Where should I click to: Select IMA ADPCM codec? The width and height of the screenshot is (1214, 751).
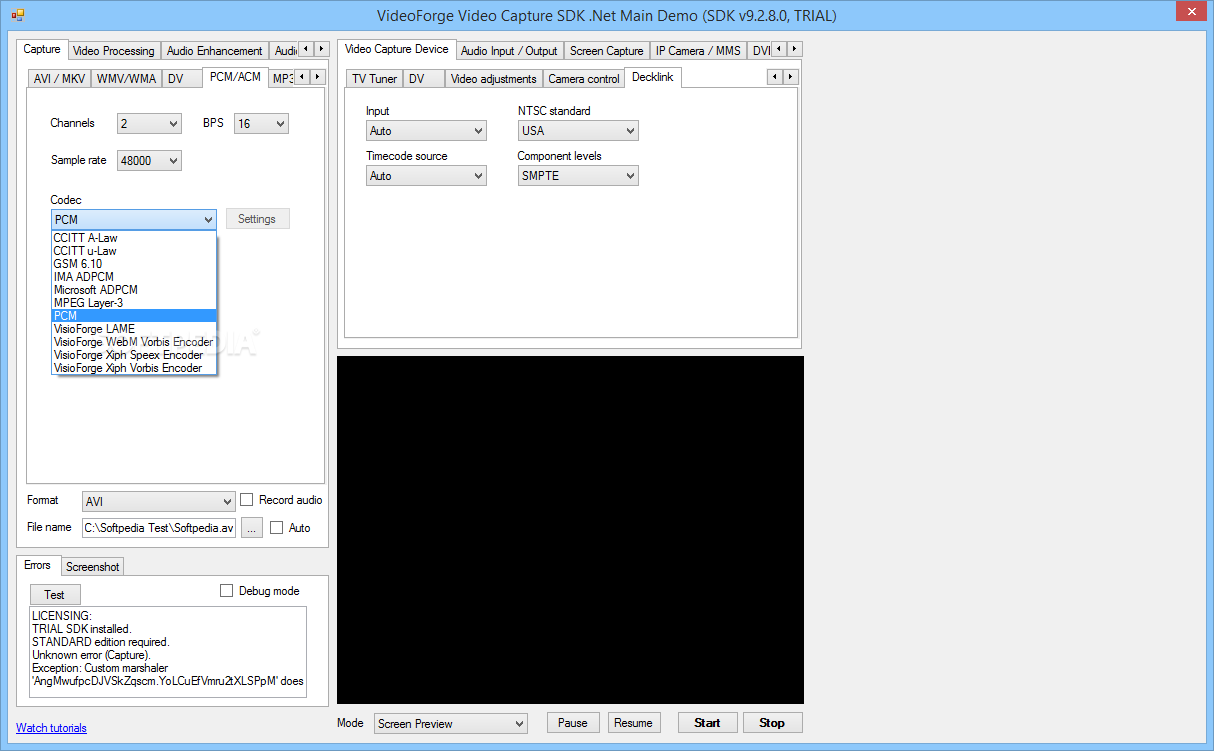(134, 277)
